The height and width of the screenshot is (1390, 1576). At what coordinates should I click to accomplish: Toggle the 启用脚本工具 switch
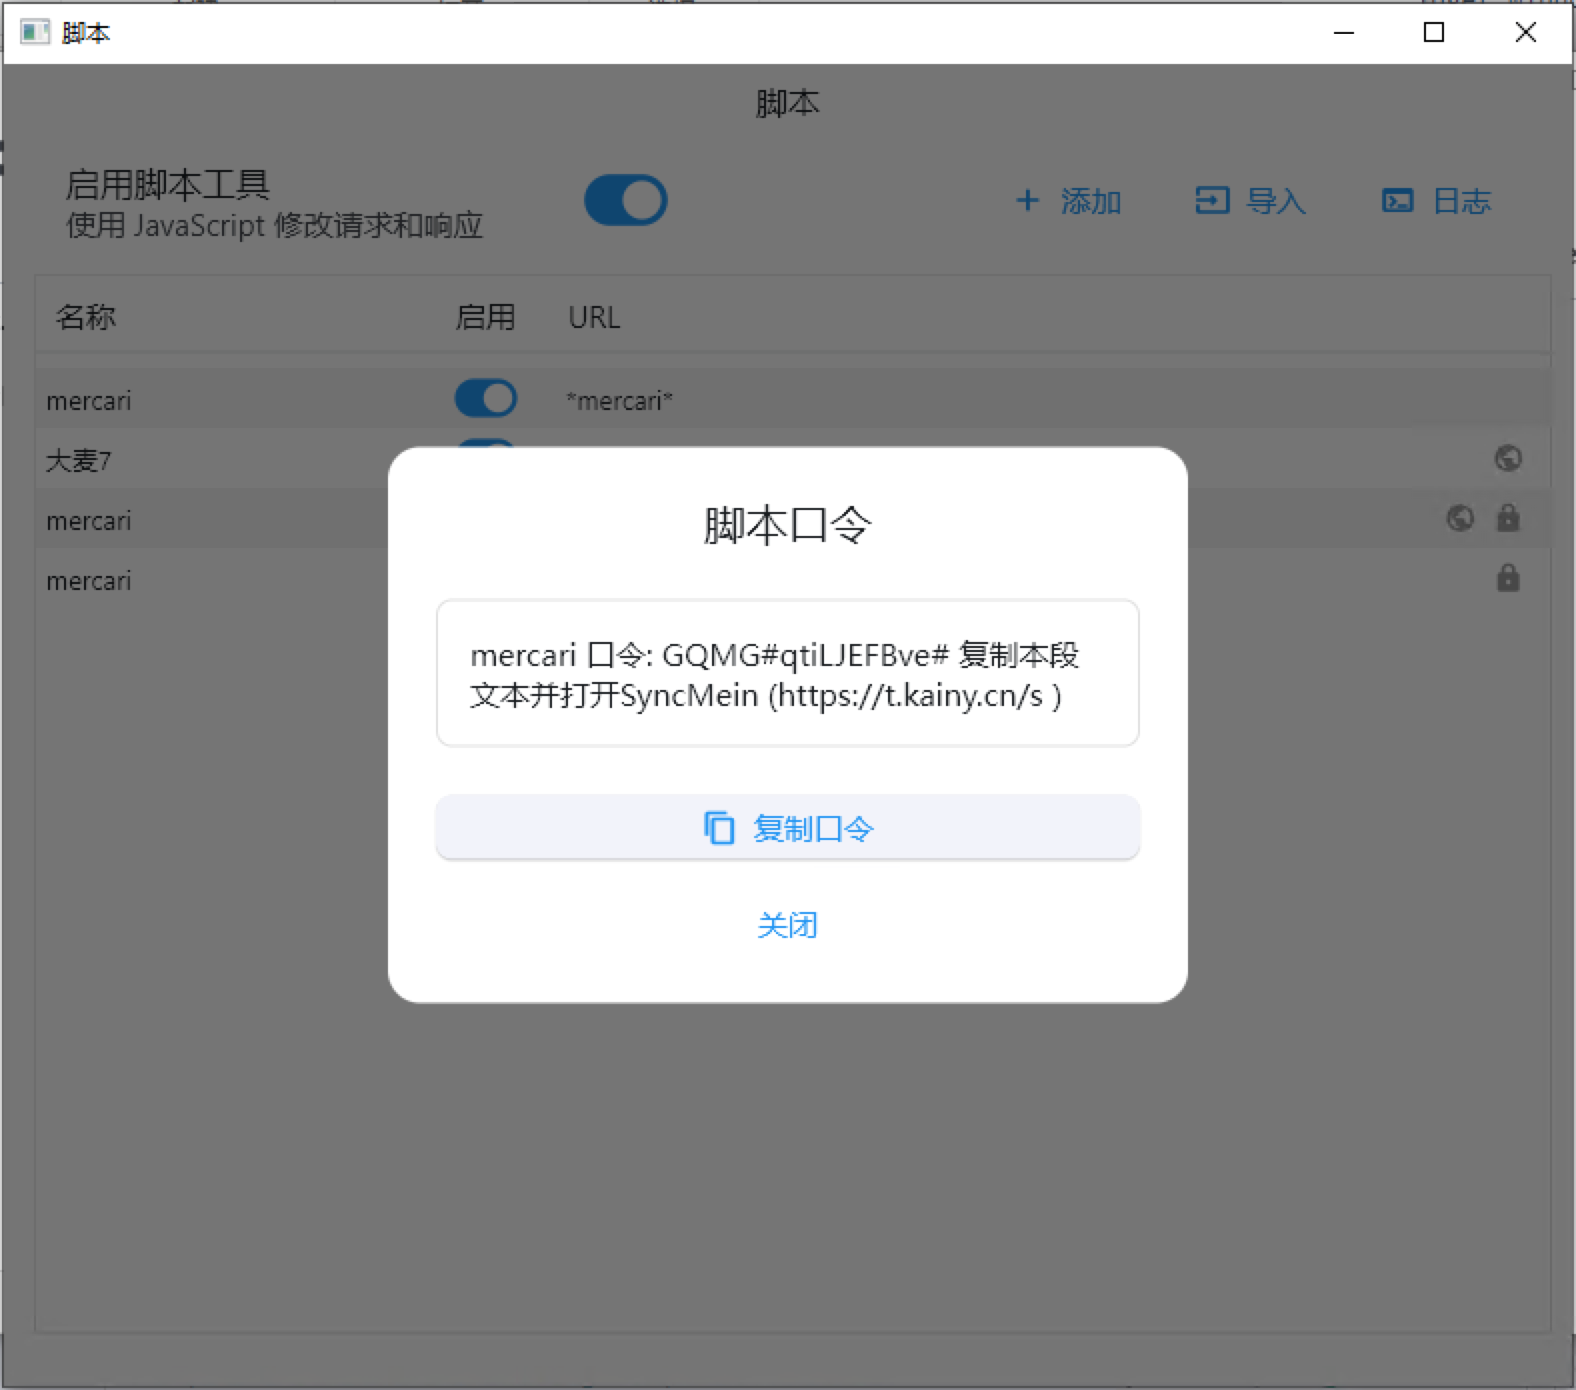tap(626, 200)
